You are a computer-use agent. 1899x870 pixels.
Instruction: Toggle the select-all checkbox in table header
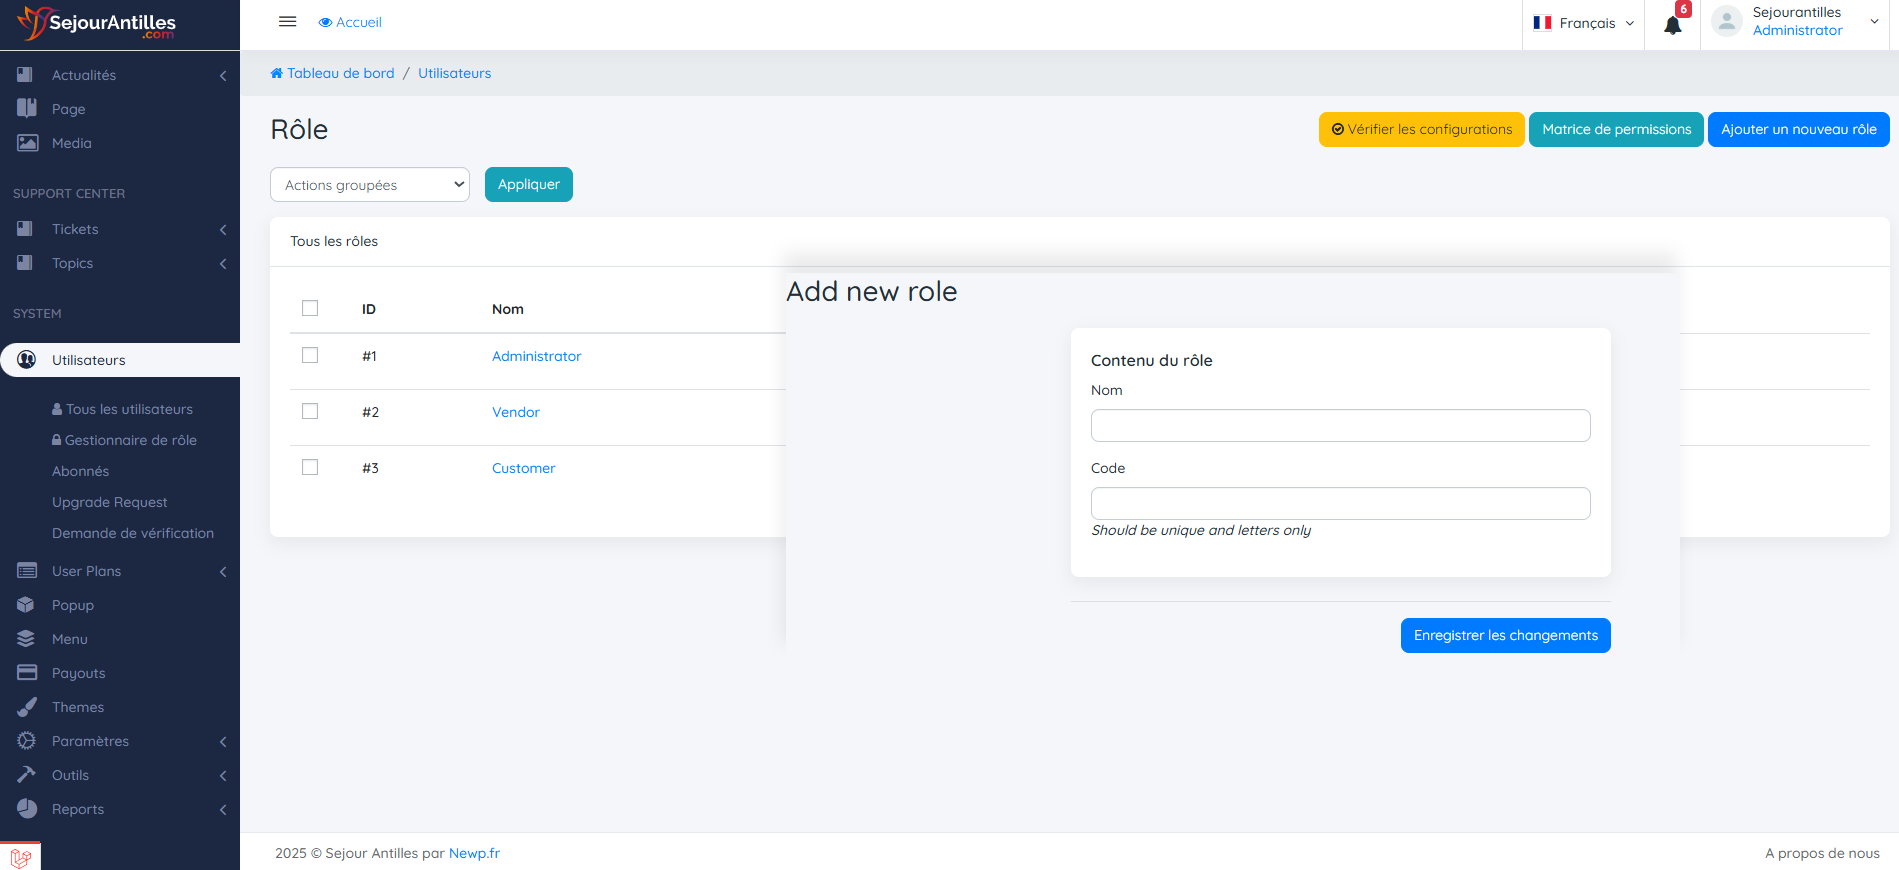(x=310, y=308)
